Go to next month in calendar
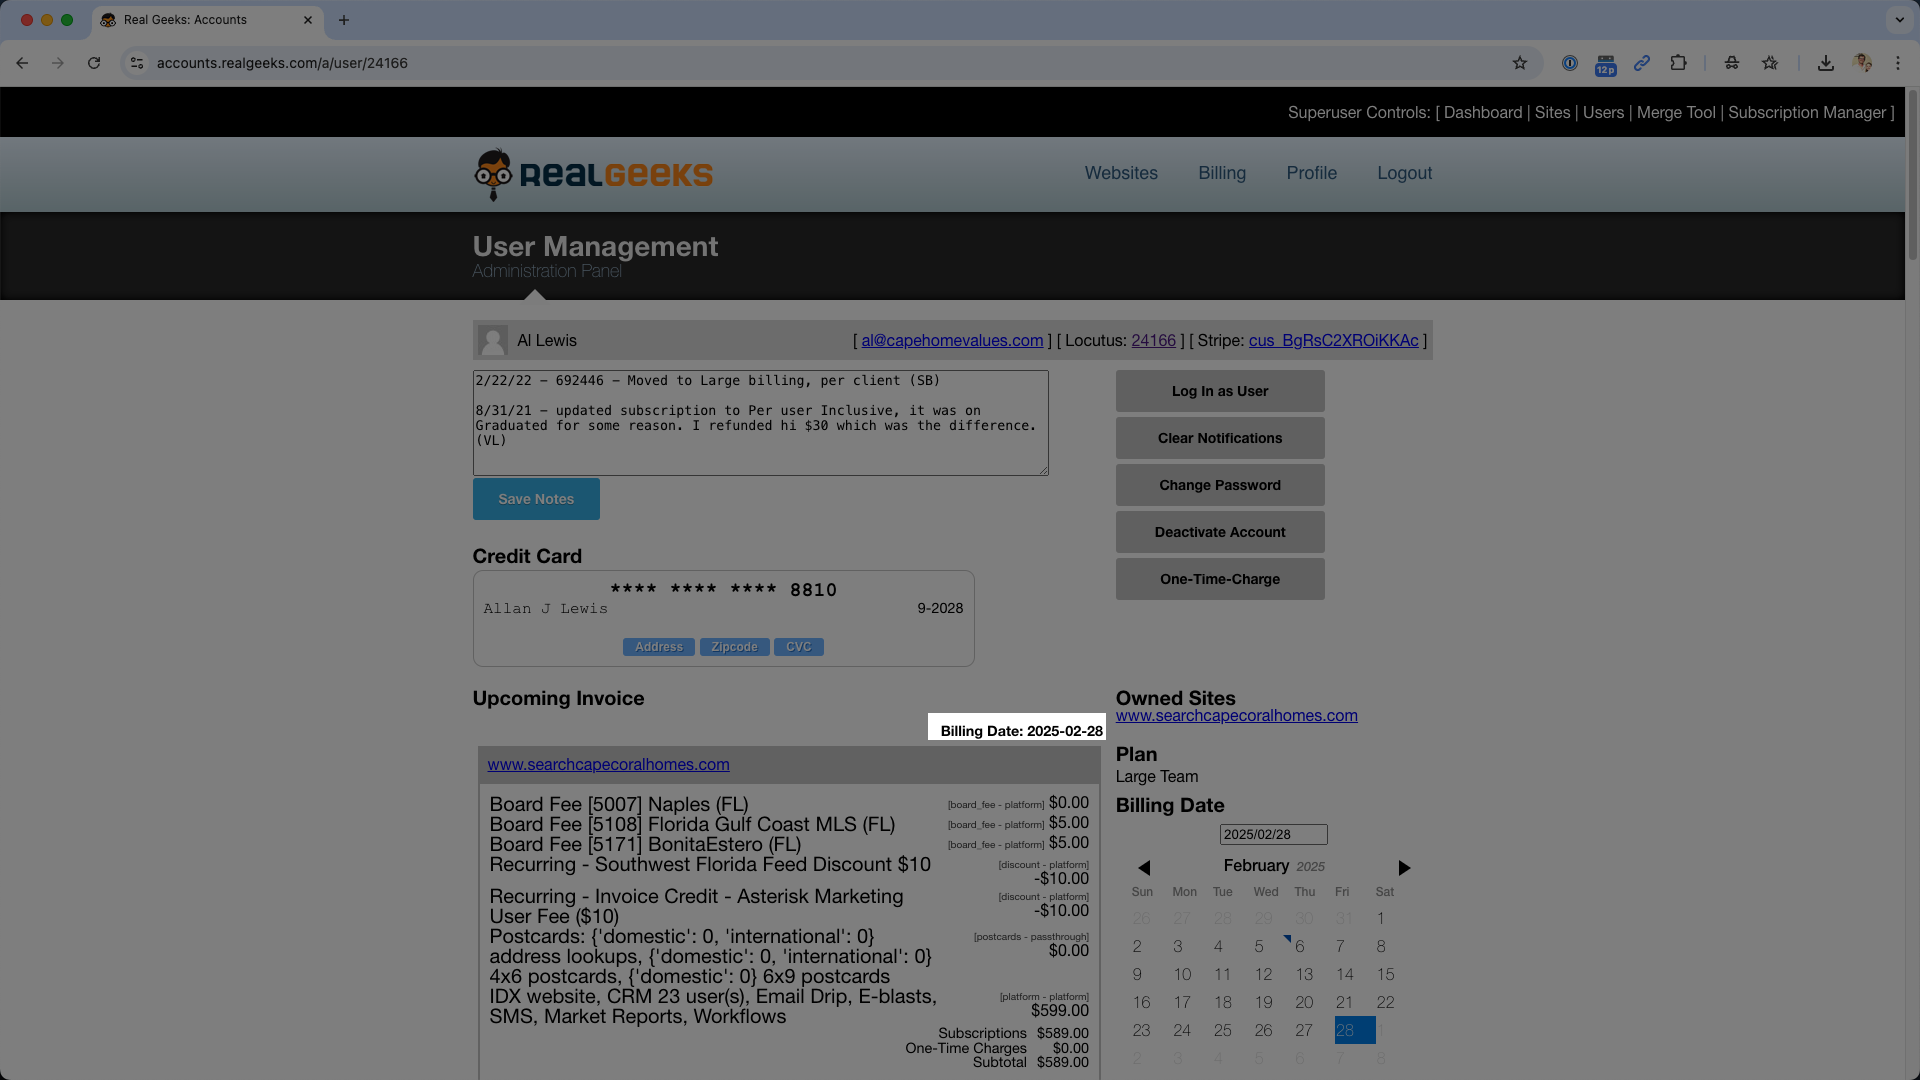This screenshot has width=1920, height=1080. pos(1404,868)
